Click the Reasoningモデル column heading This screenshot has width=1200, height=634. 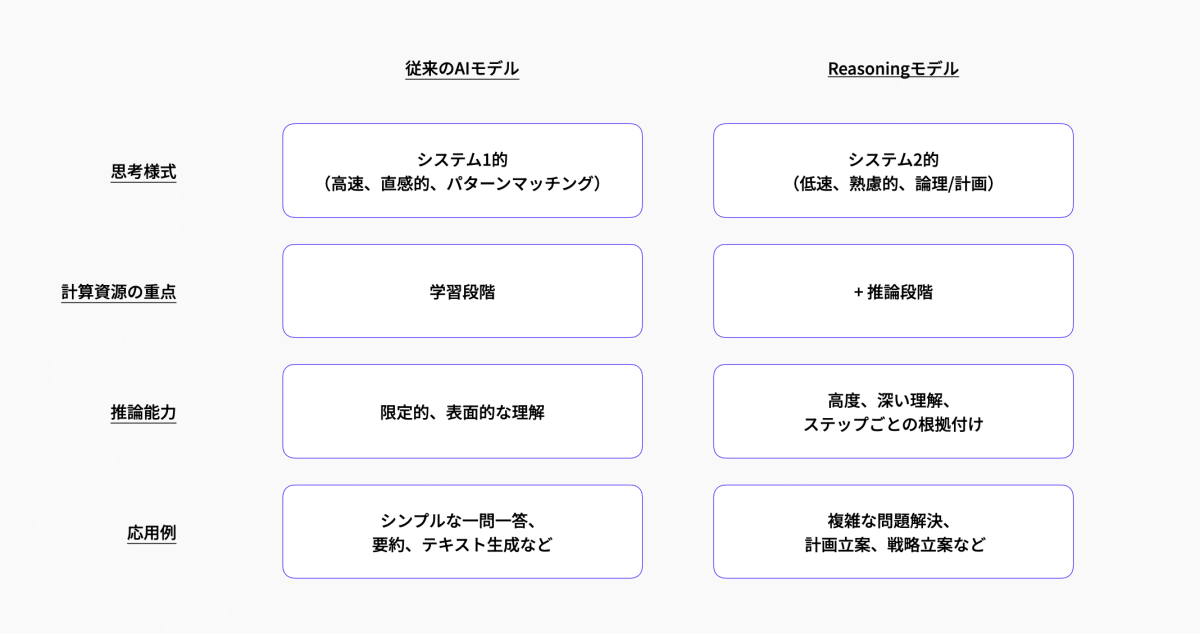893,69
